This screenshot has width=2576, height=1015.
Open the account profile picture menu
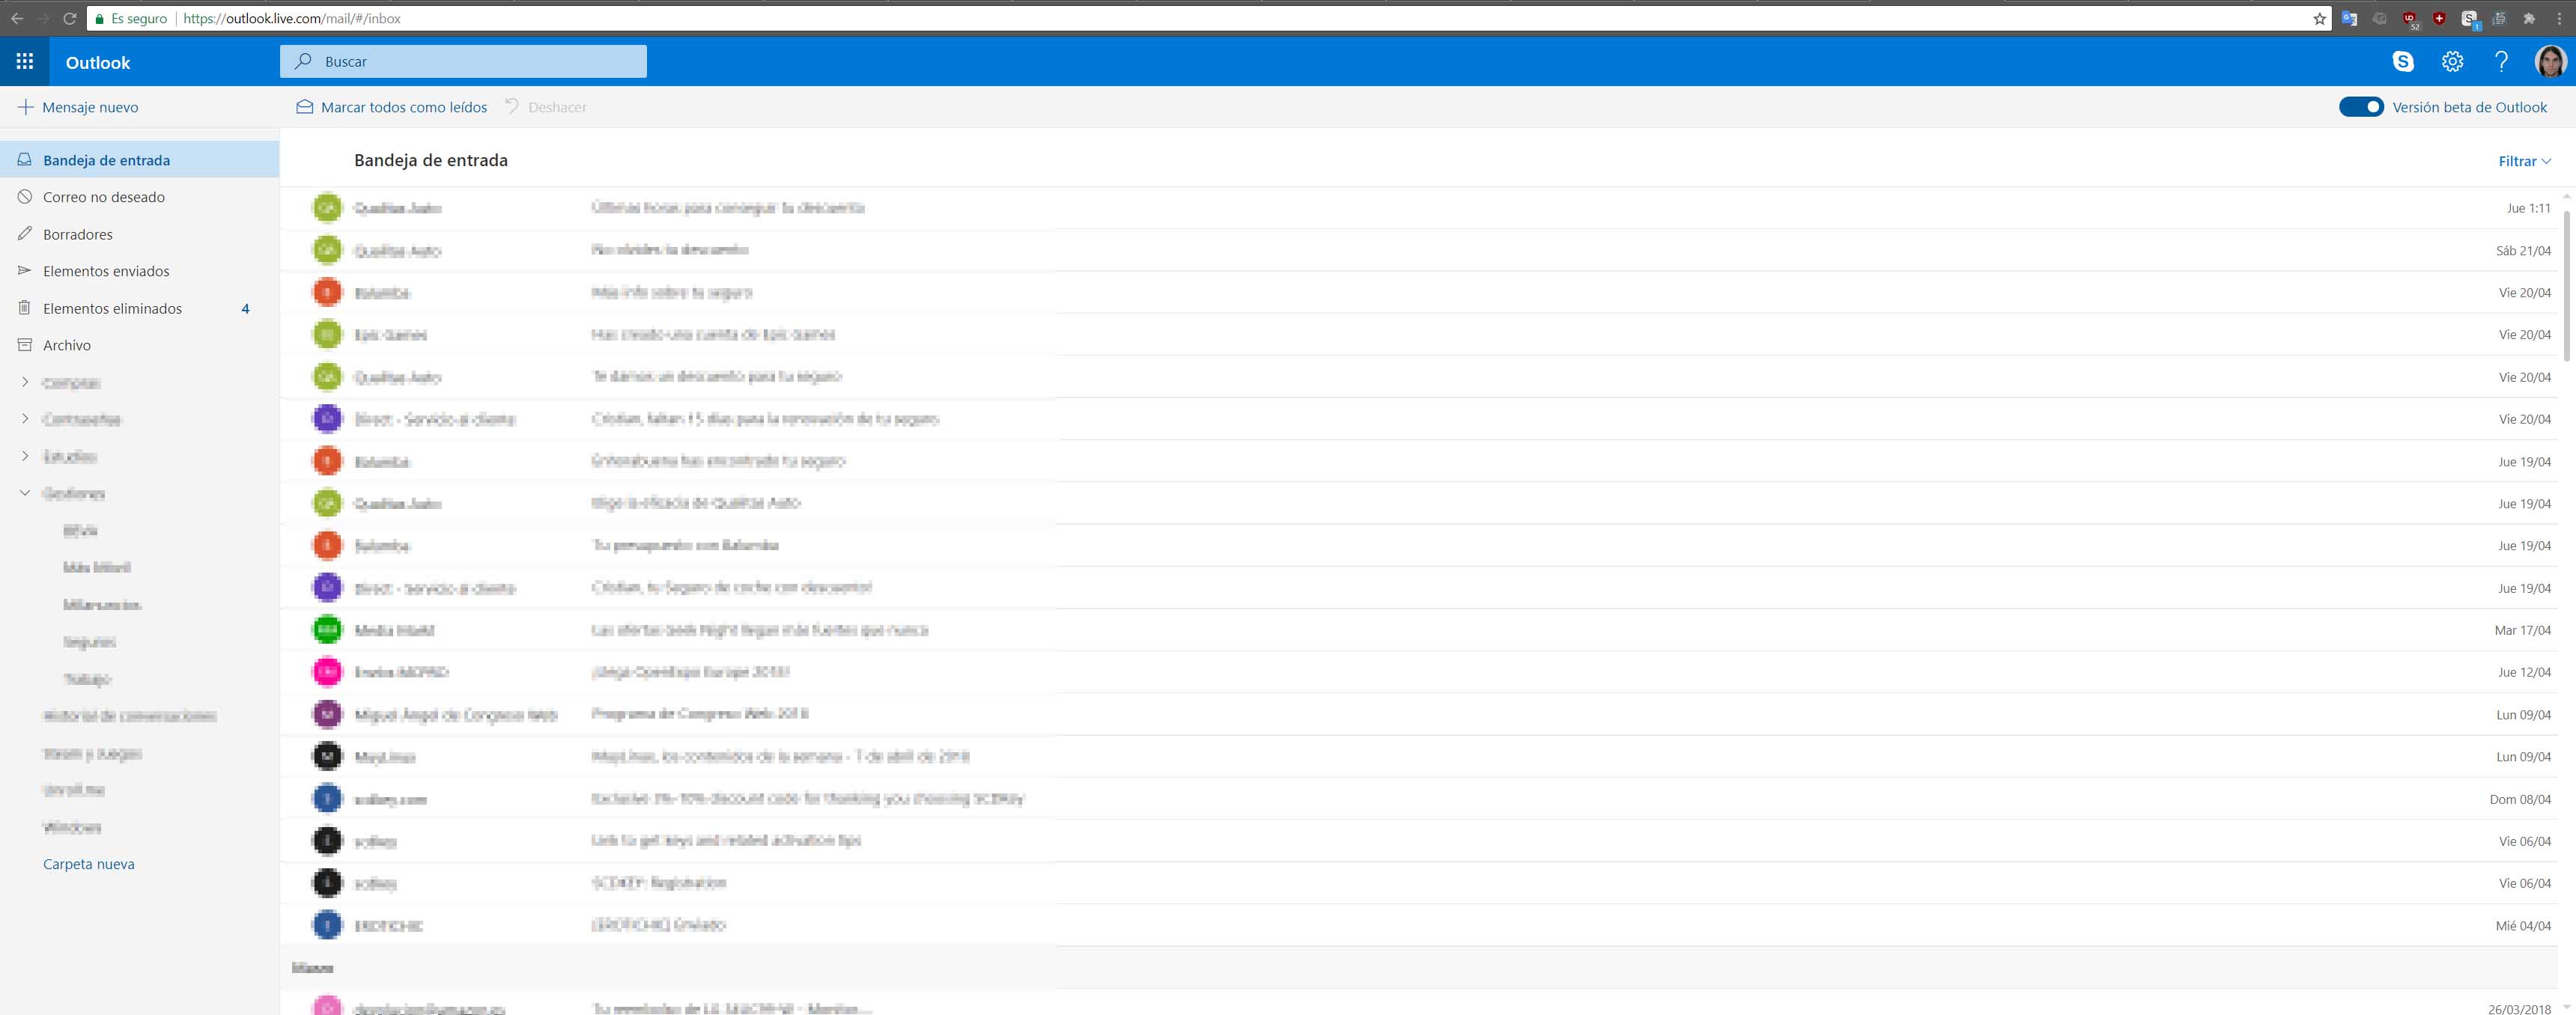pos(2551,62)
